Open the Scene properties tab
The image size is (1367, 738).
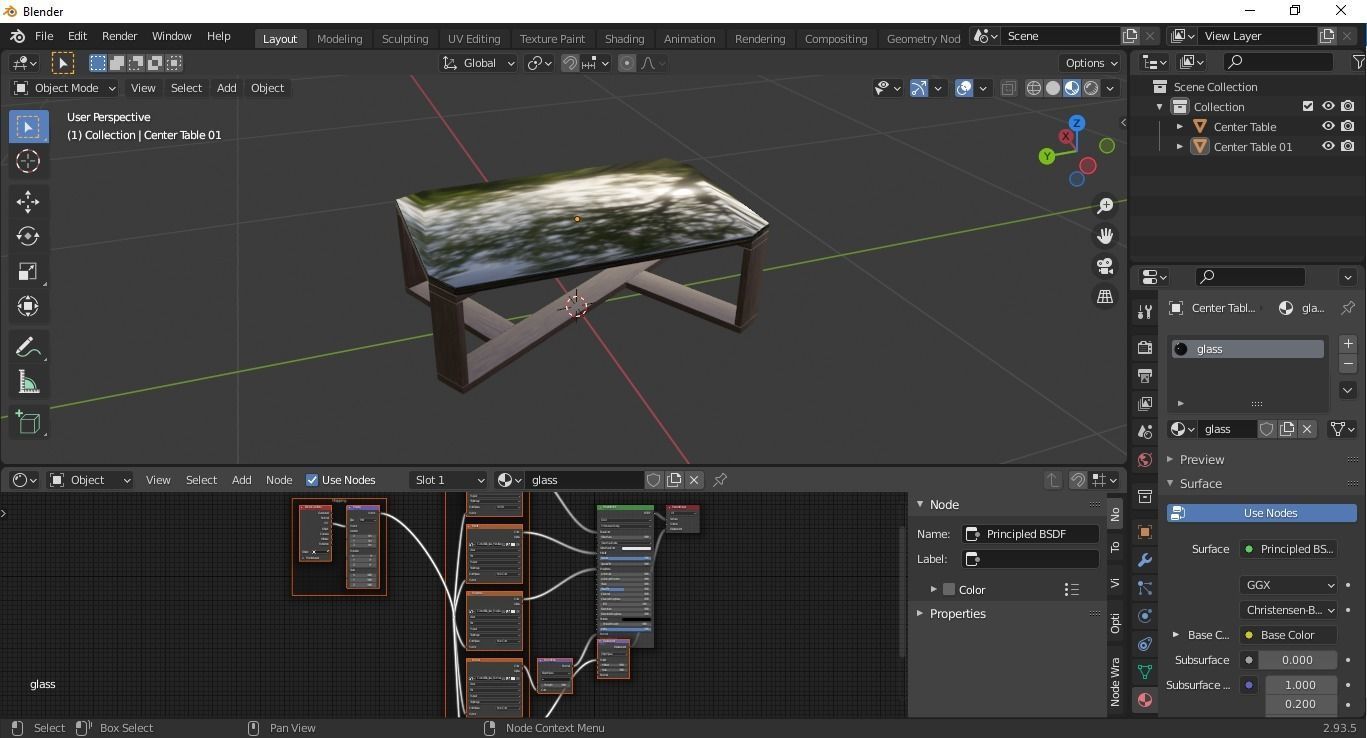click(1145, 432)
